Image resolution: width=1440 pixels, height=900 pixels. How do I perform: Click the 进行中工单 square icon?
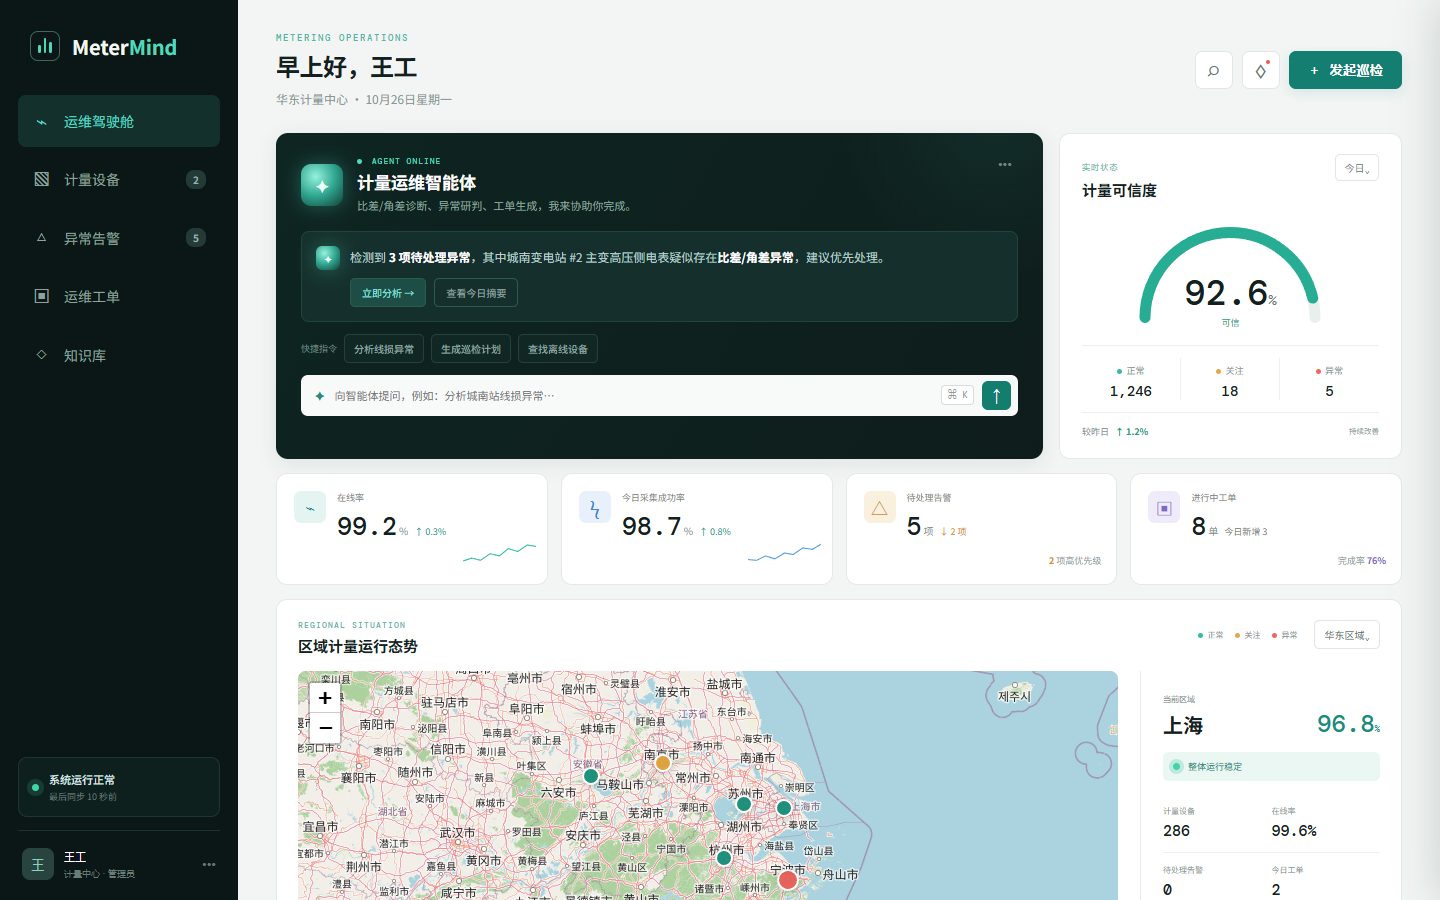coord(1164,507)
